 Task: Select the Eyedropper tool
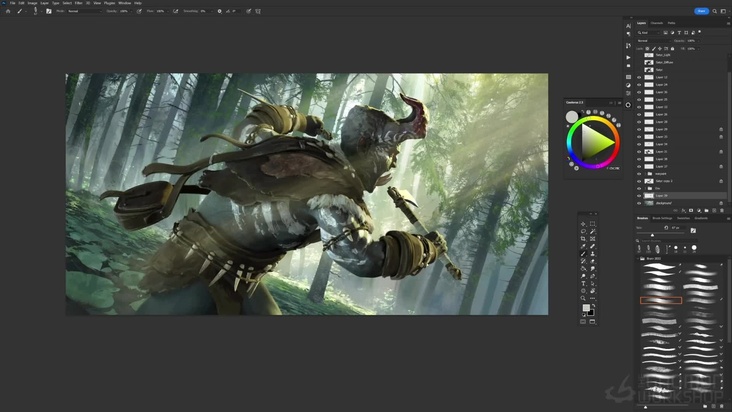[x=583, y=246]
